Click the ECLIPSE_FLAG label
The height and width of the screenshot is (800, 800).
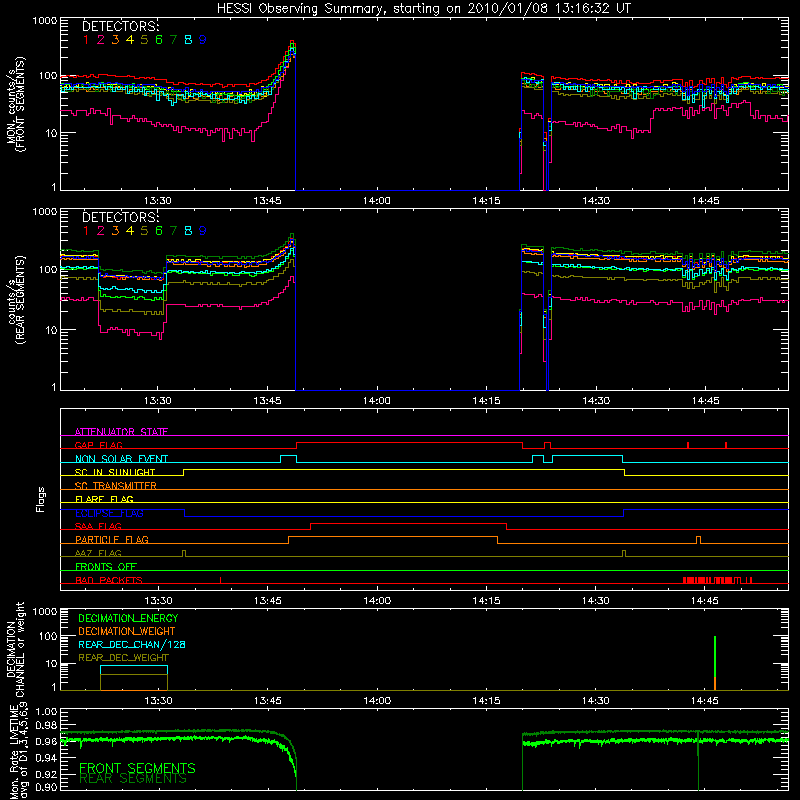point(109,513)
